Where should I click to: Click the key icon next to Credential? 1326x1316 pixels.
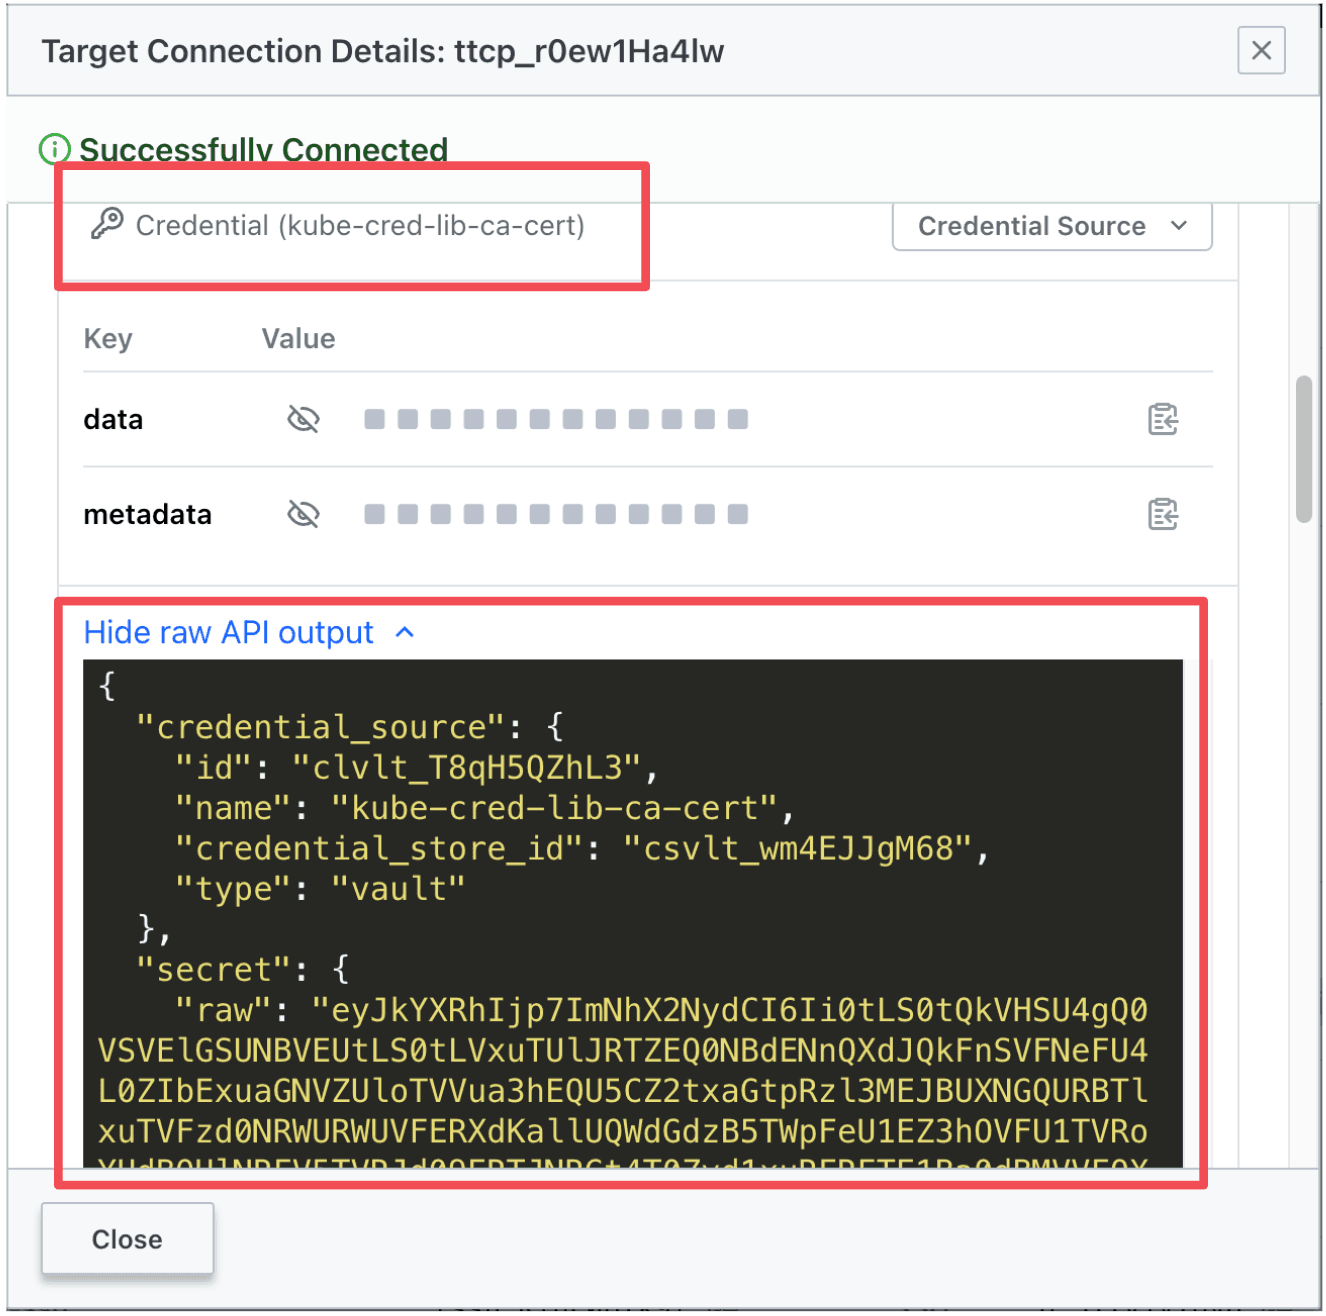pyautogui.click(x=106, y=224)
